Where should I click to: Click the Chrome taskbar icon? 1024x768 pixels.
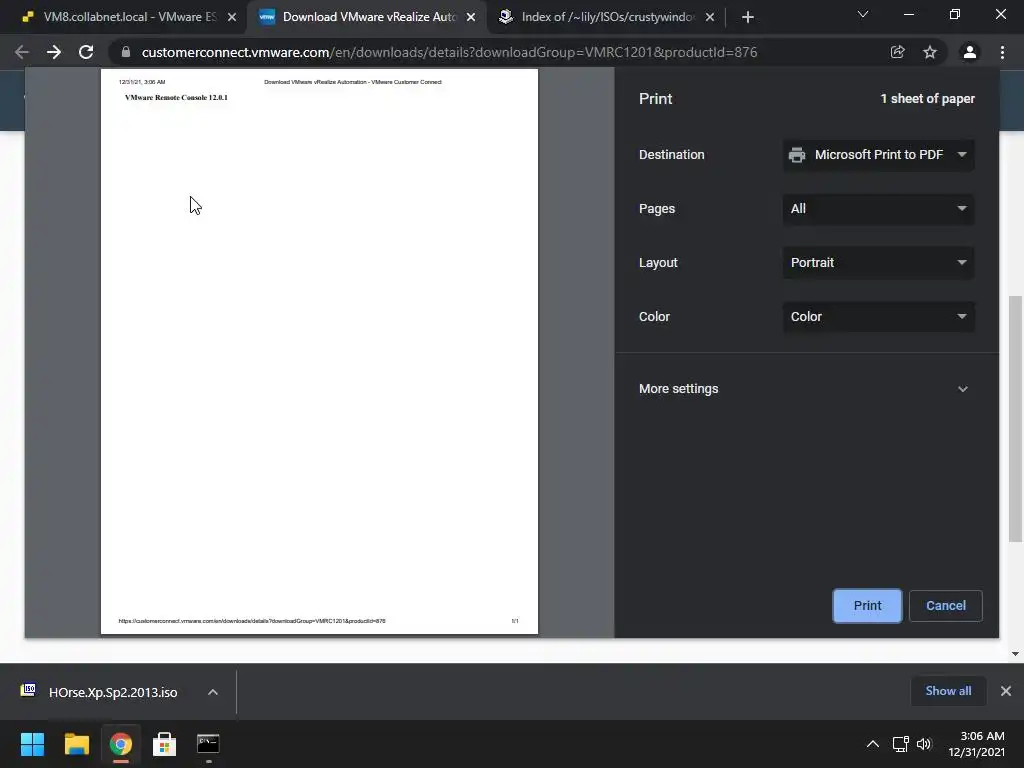click(x=121, y=744)
